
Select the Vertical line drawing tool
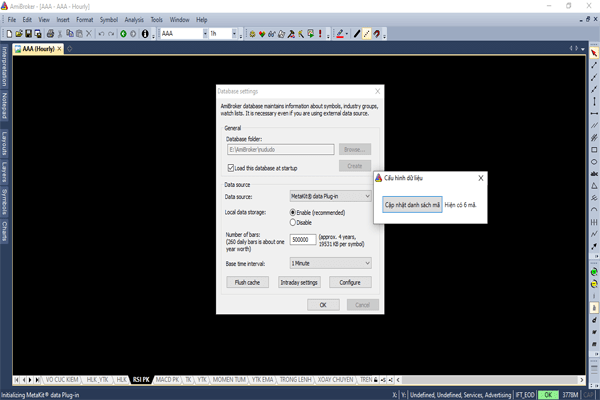[594, 101]
